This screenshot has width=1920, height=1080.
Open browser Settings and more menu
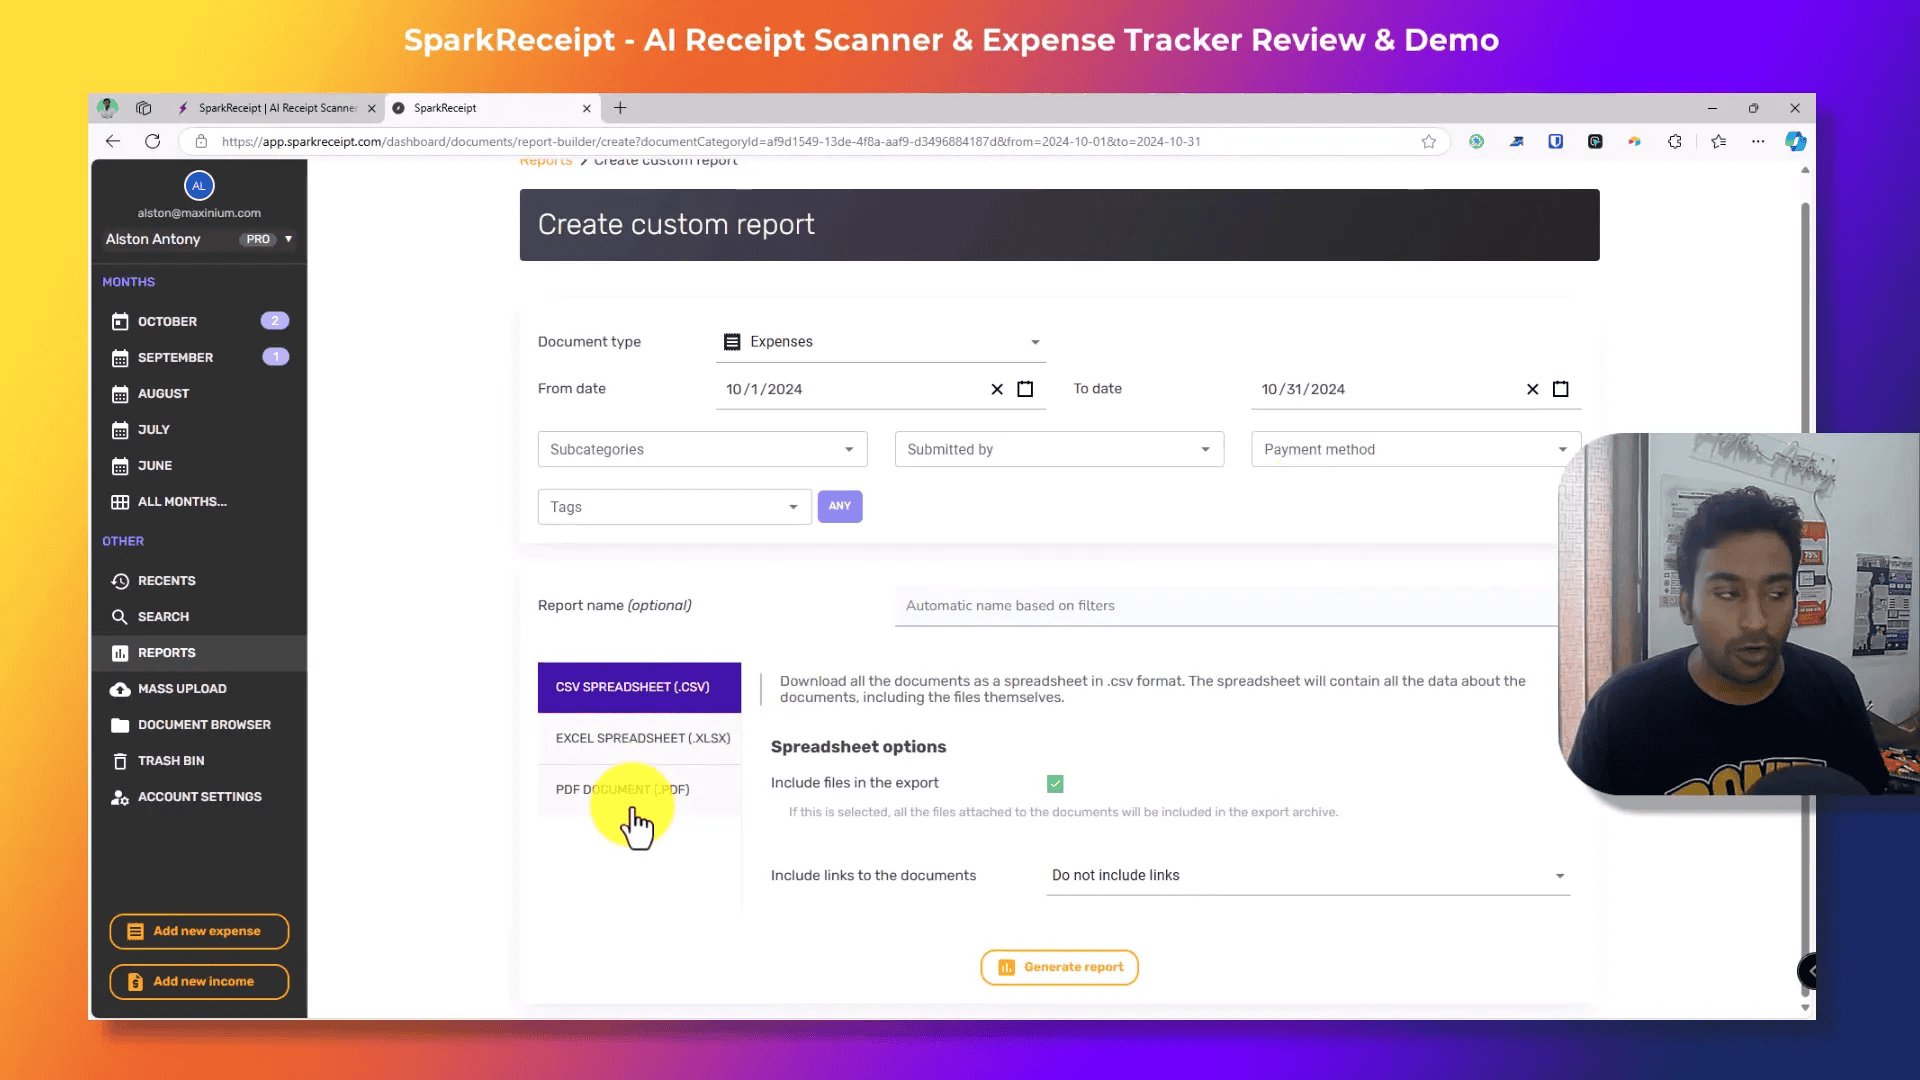1758,141
